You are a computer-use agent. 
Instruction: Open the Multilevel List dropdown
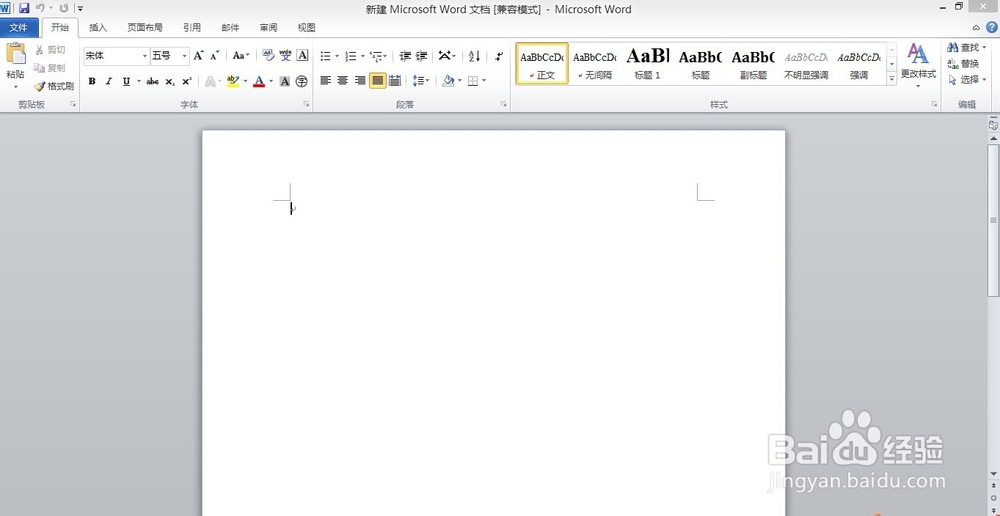coord(379,56)
